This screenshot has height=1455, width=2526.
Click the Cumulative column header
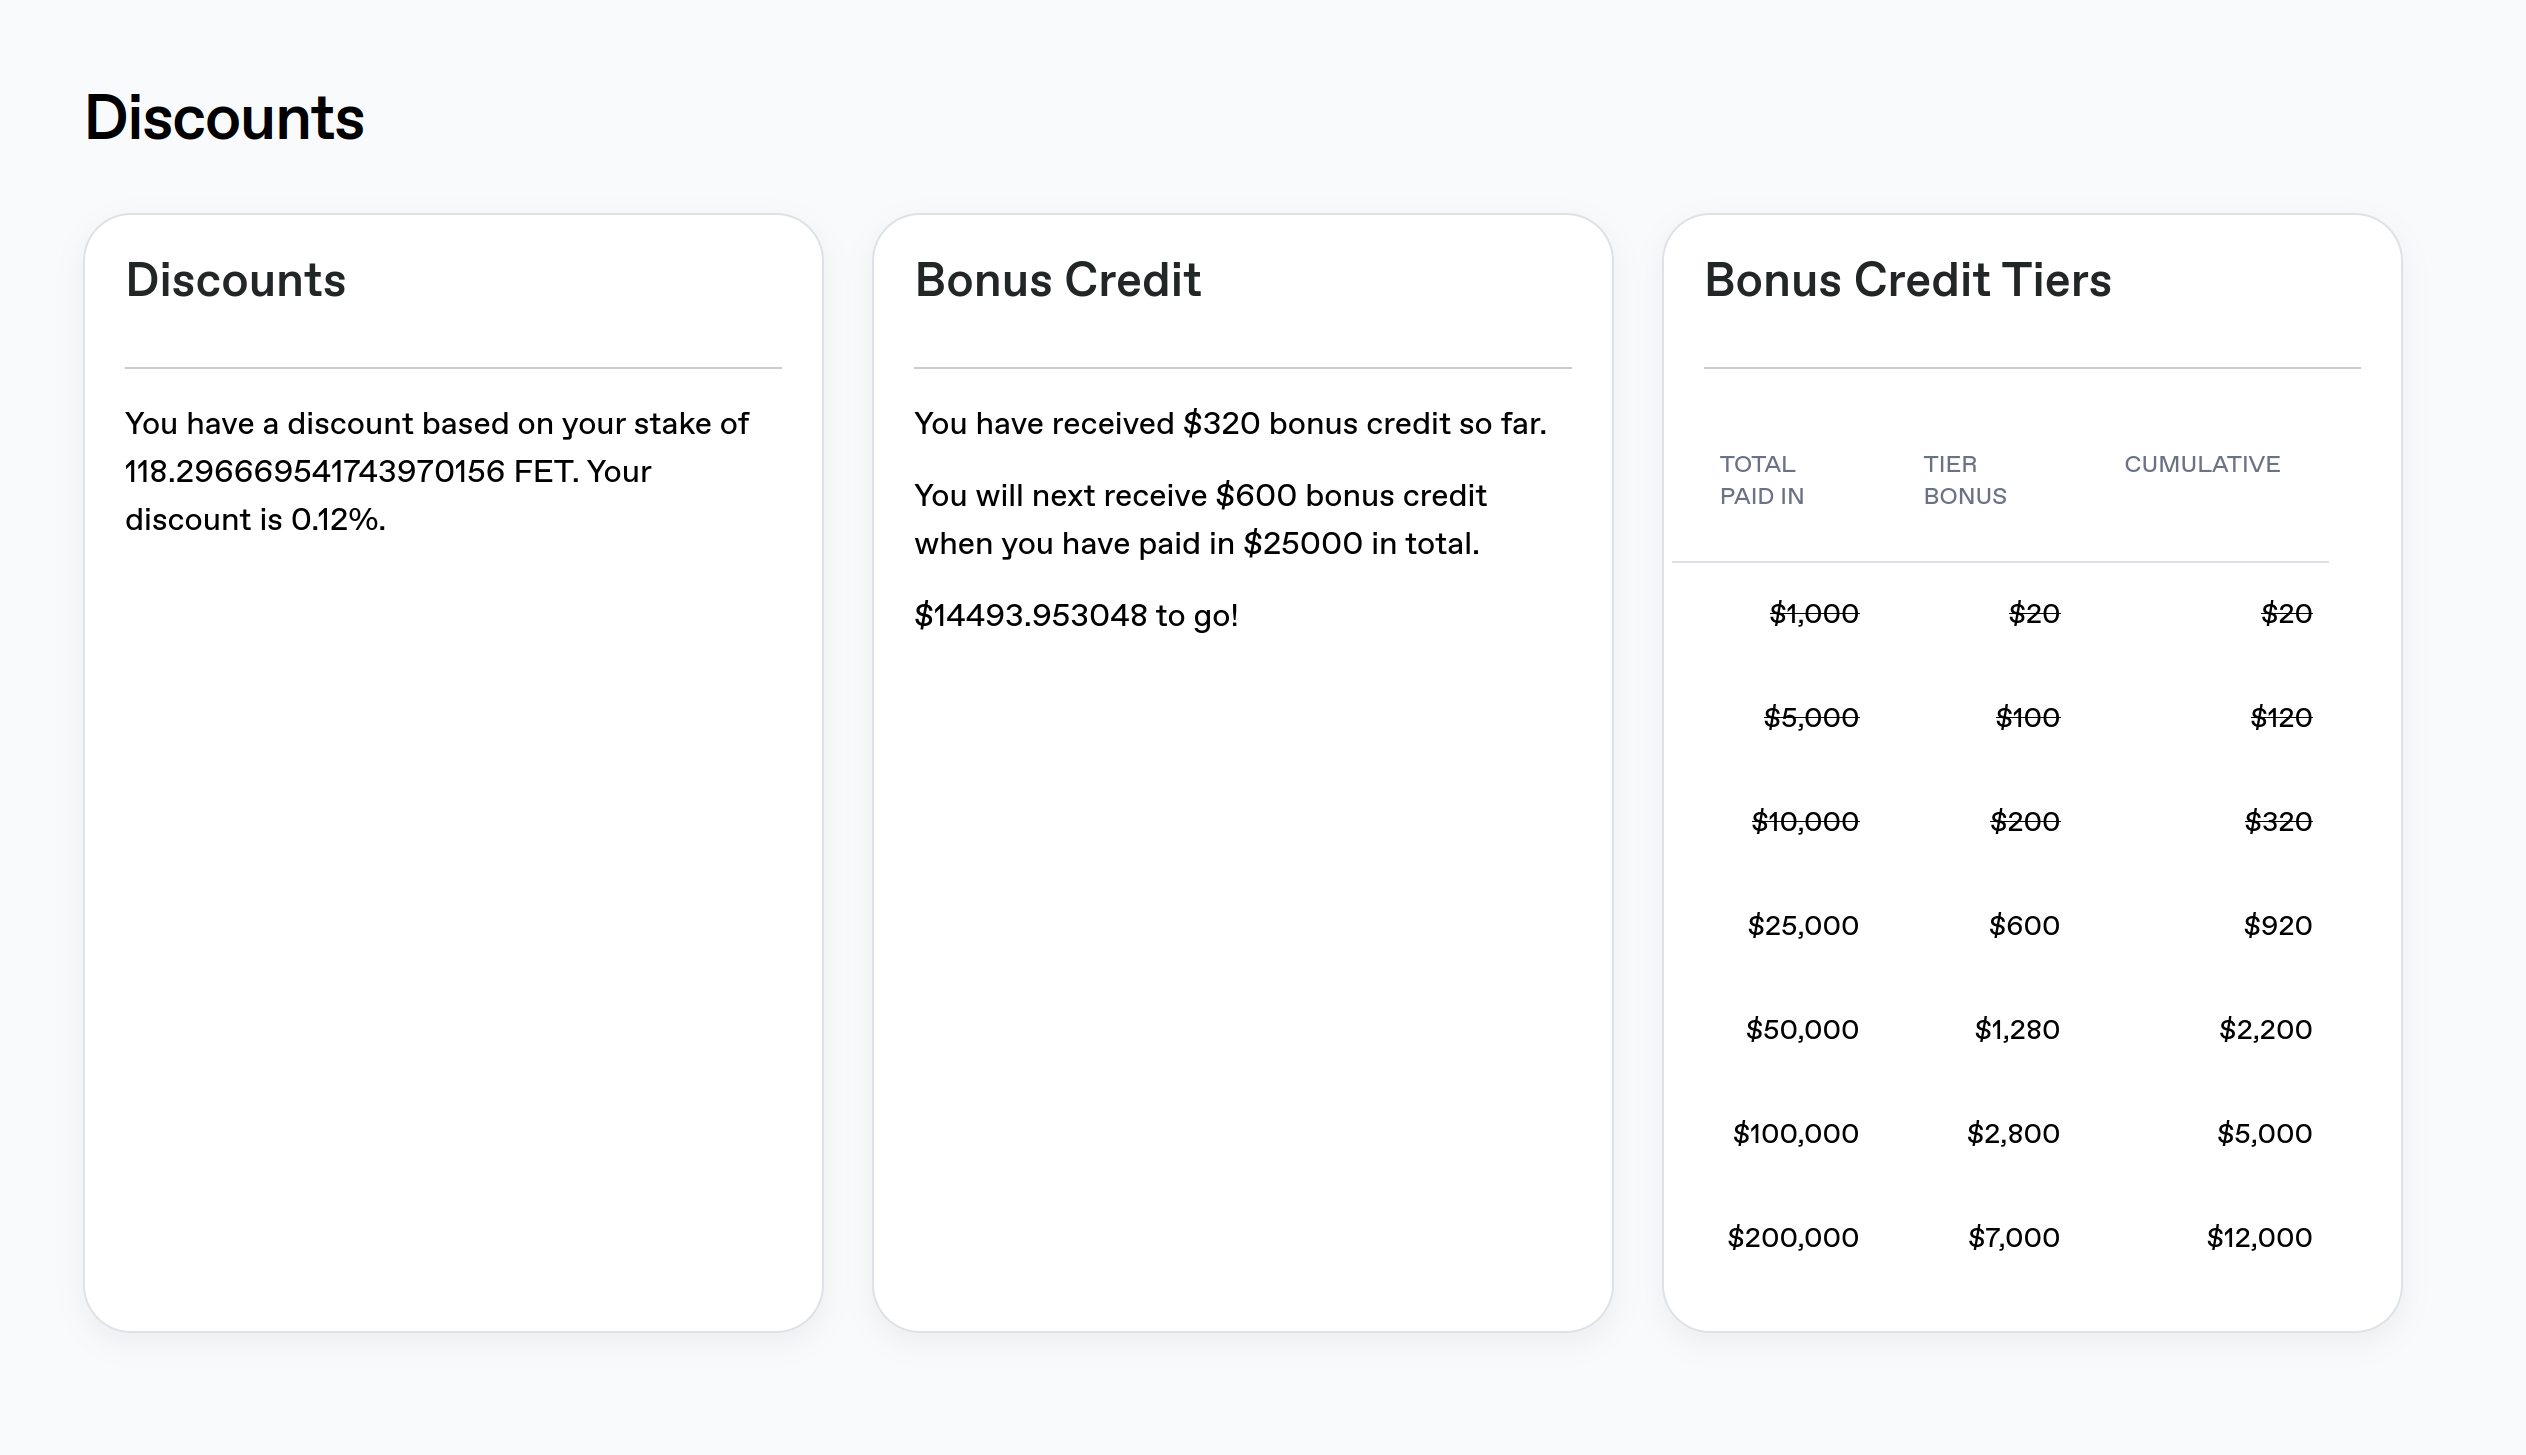tap(2201, 464)
